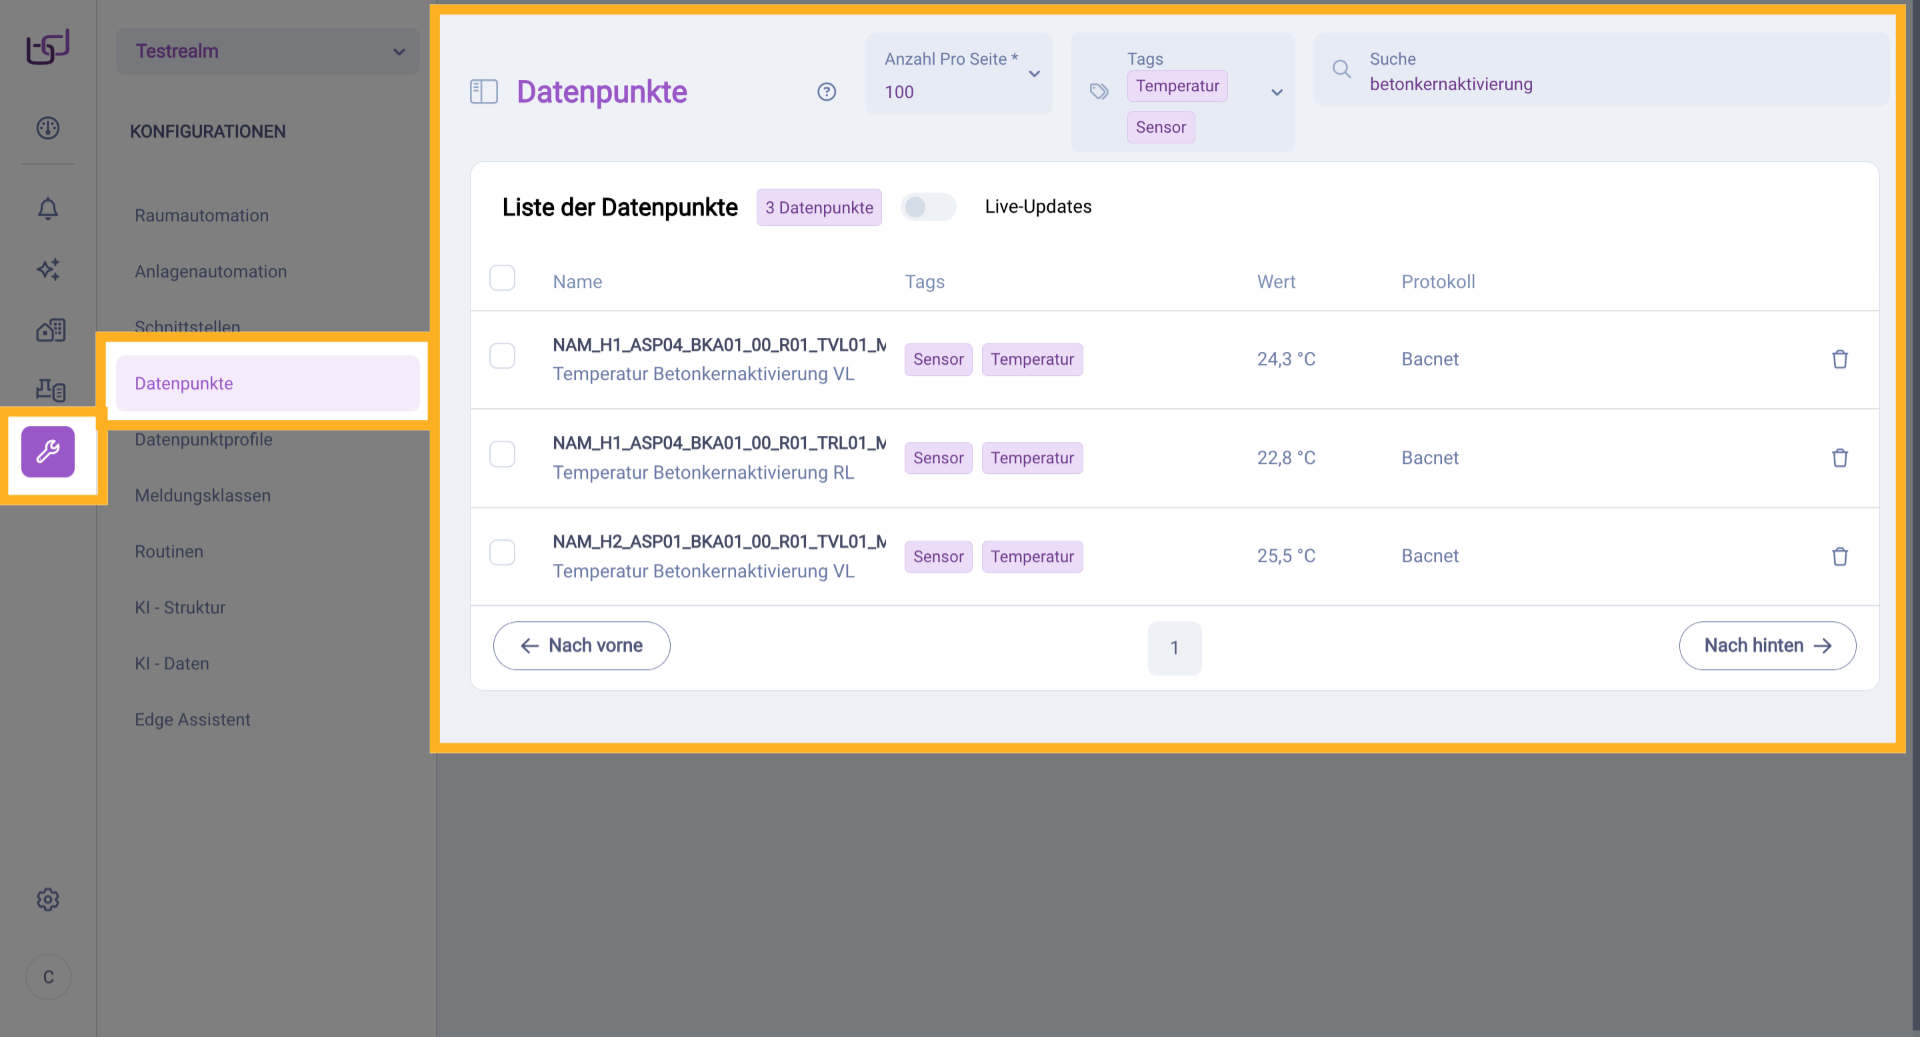
Task: Open the notifications bell icon
Action: pos(48,208)
